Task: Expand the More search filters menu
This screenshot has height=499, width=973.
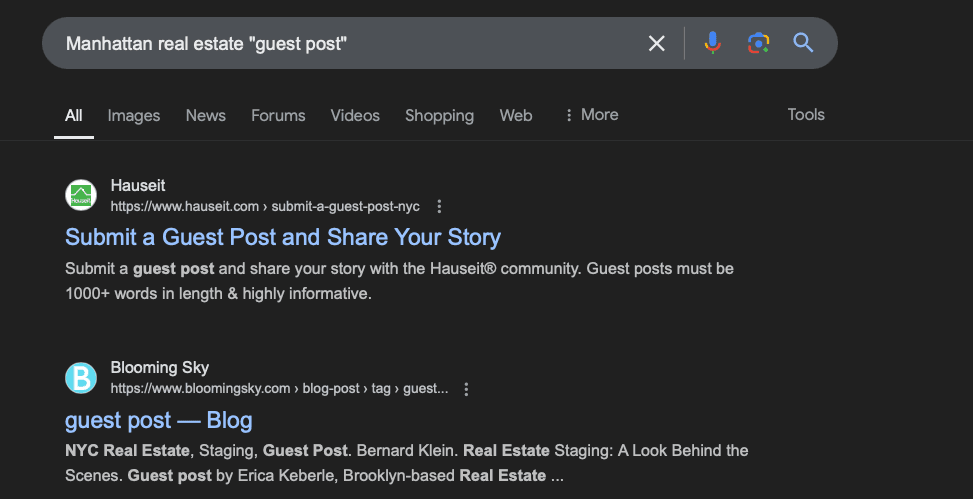Action: coord(591,115)
